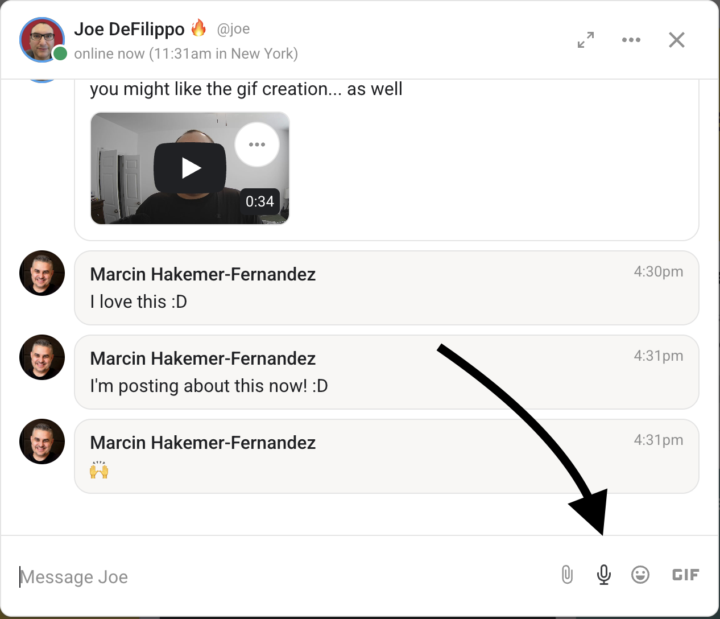720x619 pixels.
Task: Open the video's circular more-options button
Action: (257, 145)
